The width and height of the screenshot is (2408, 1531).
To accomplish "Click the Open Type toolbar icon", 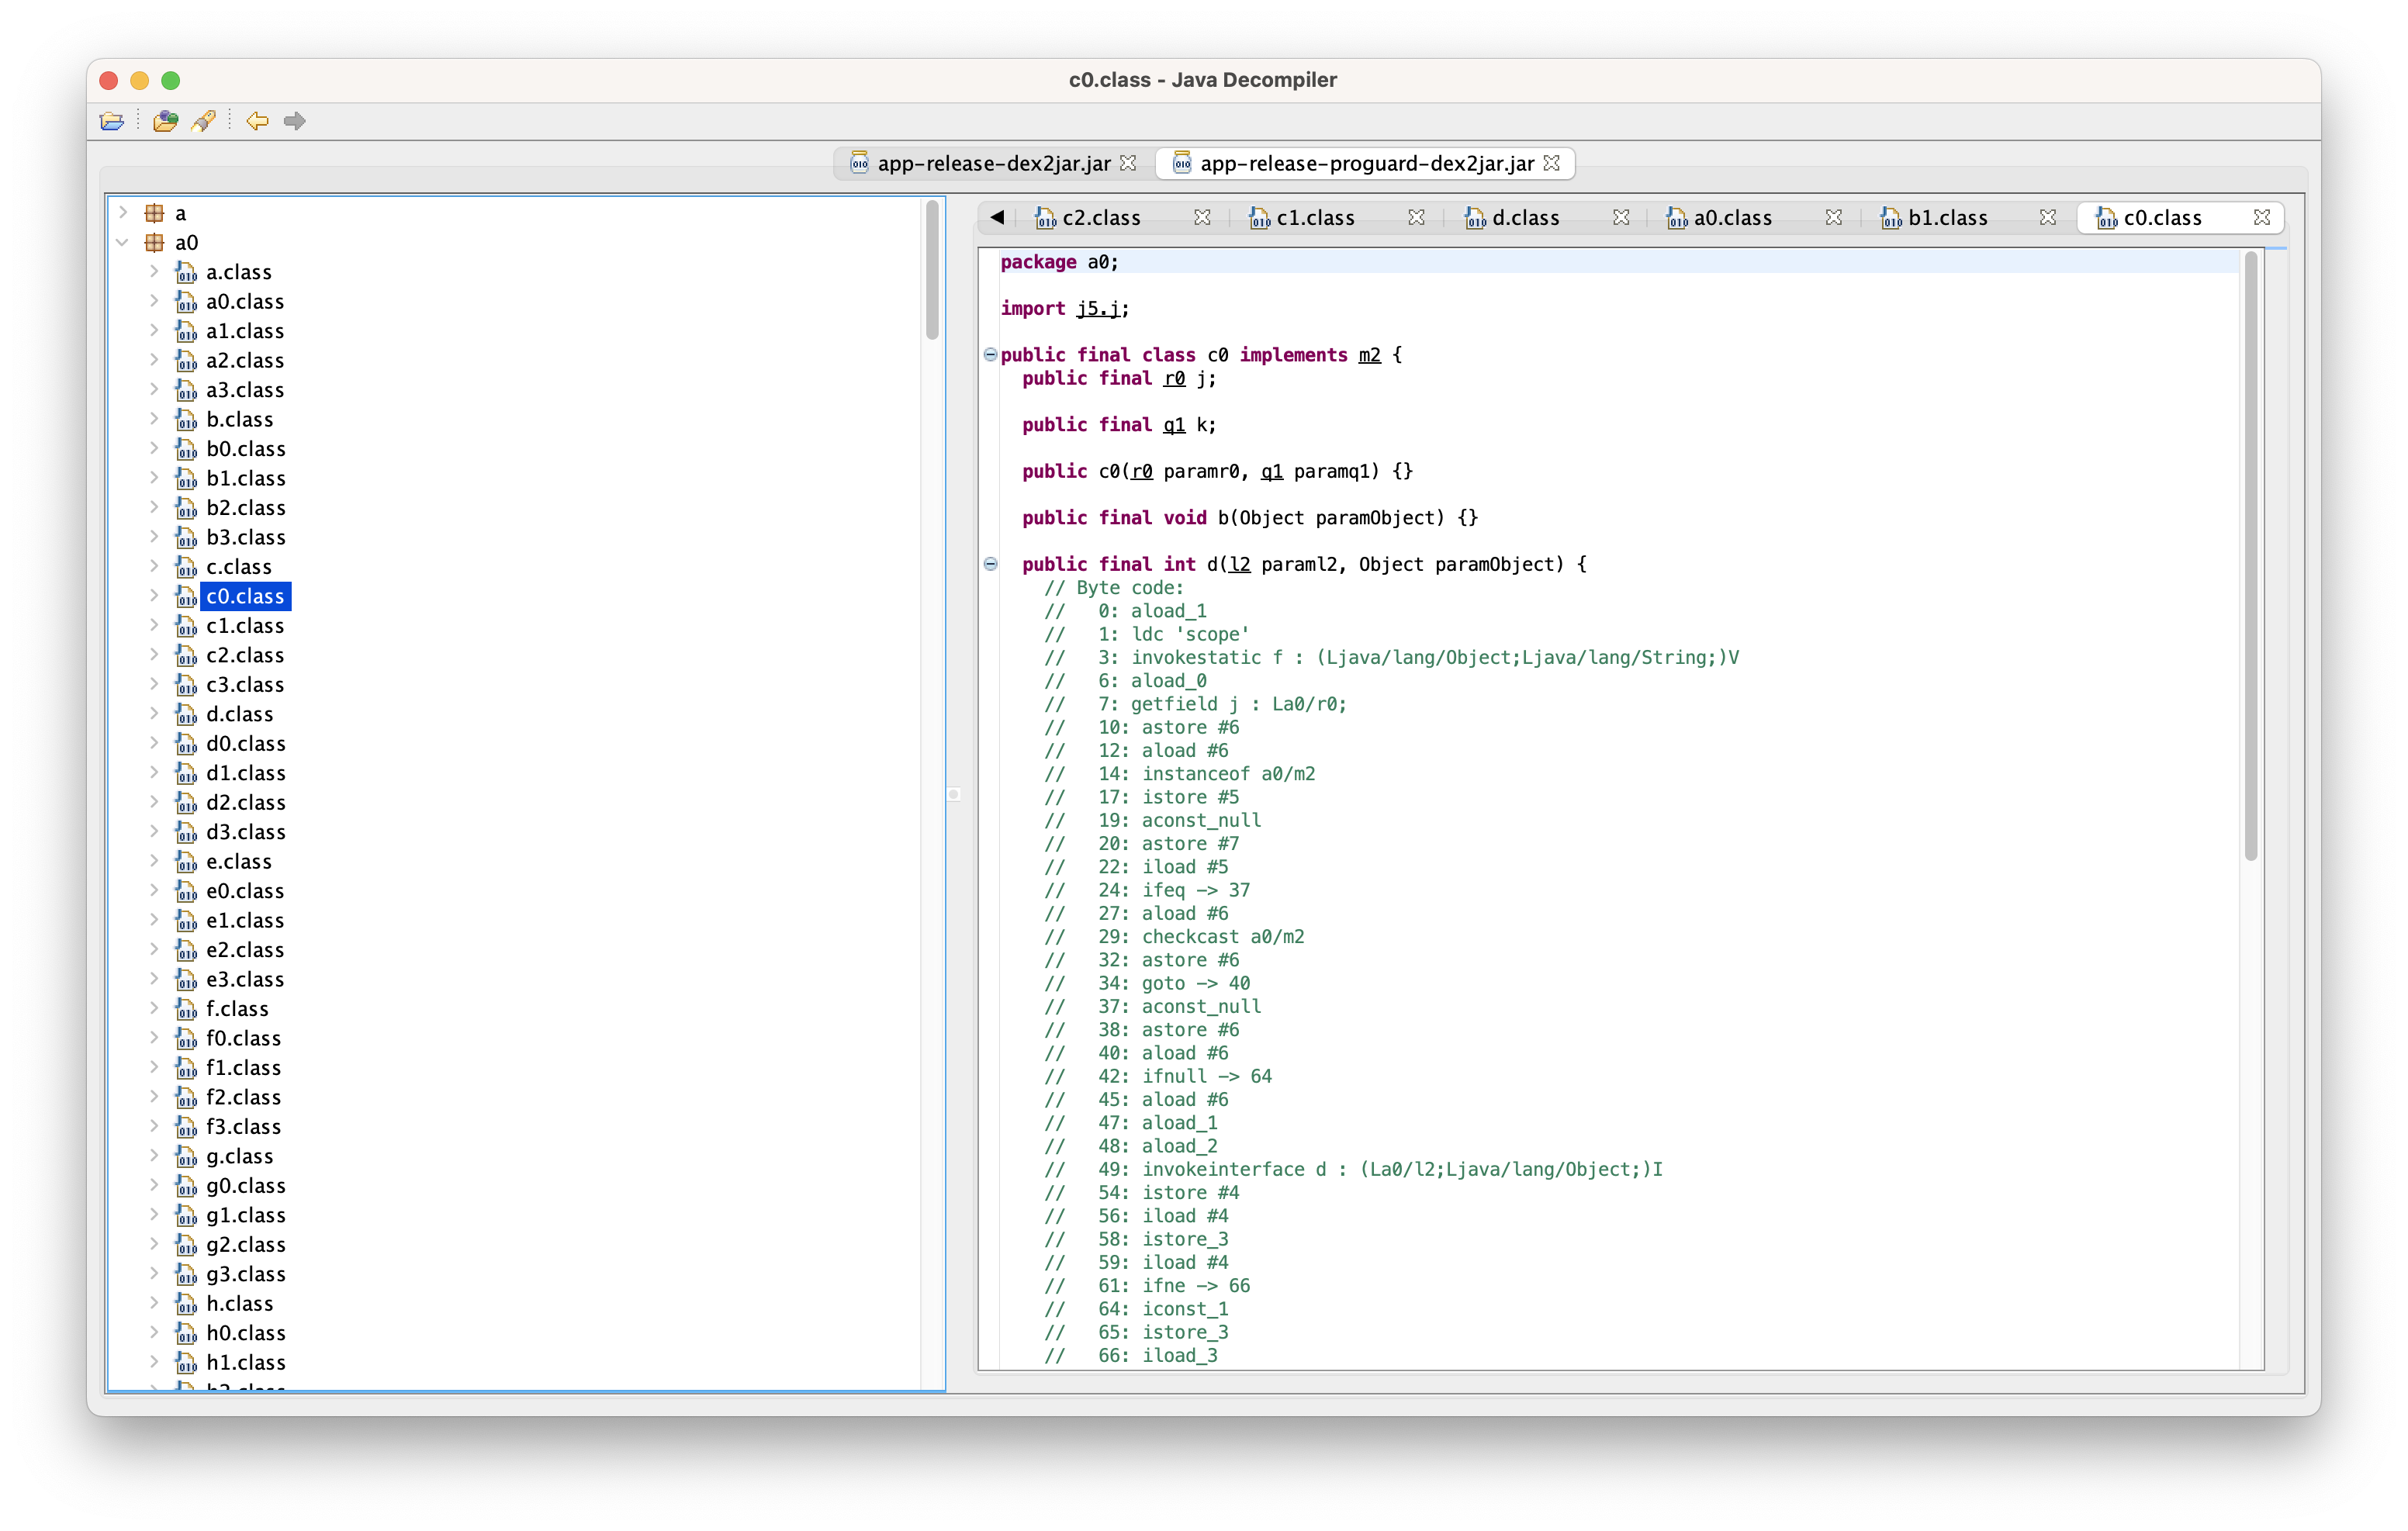I will (x=165, y=121).
